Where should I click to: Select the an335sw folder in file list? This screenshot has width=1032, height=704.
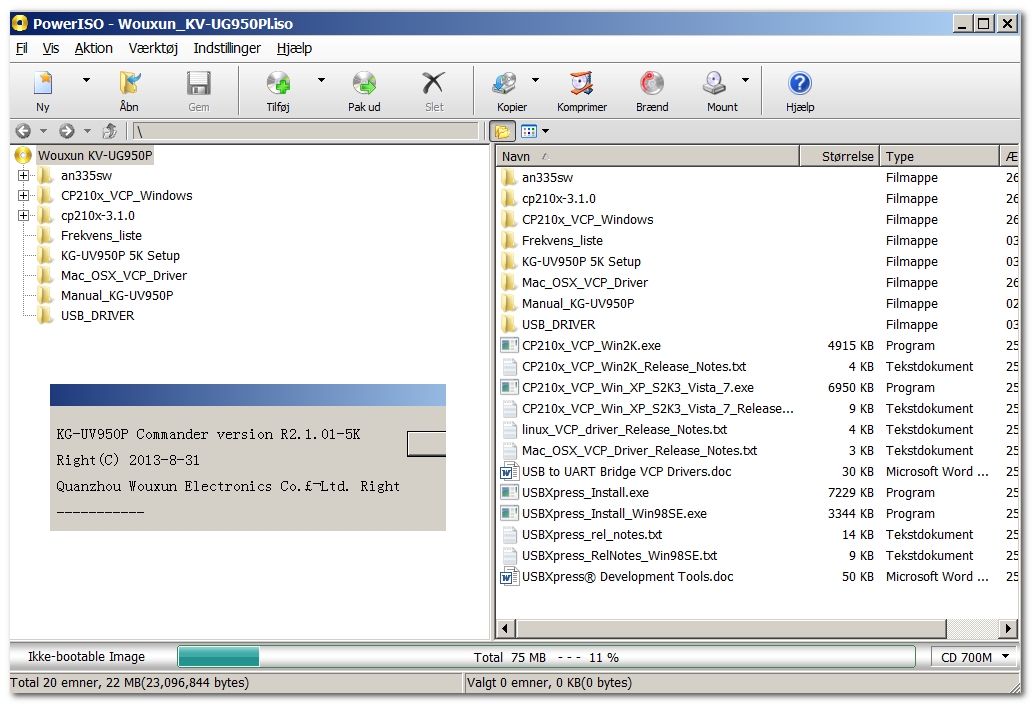[x=547, y=178]
